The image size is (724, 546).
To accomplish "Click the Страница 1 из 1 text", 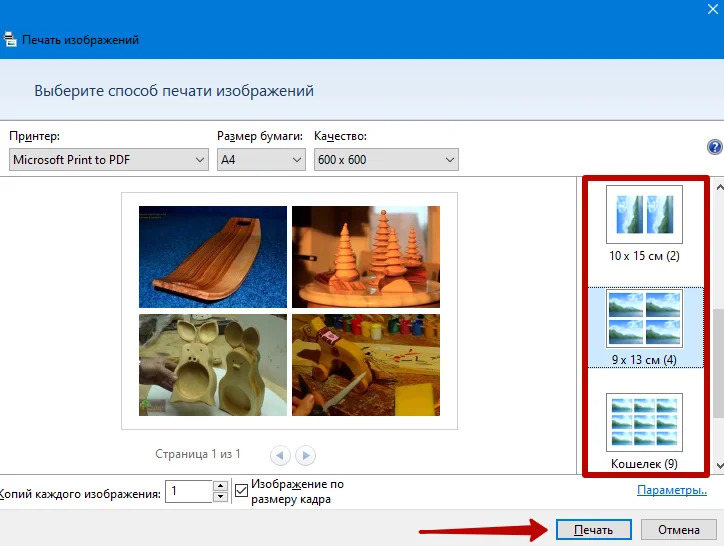I will (x=198, y=454).
